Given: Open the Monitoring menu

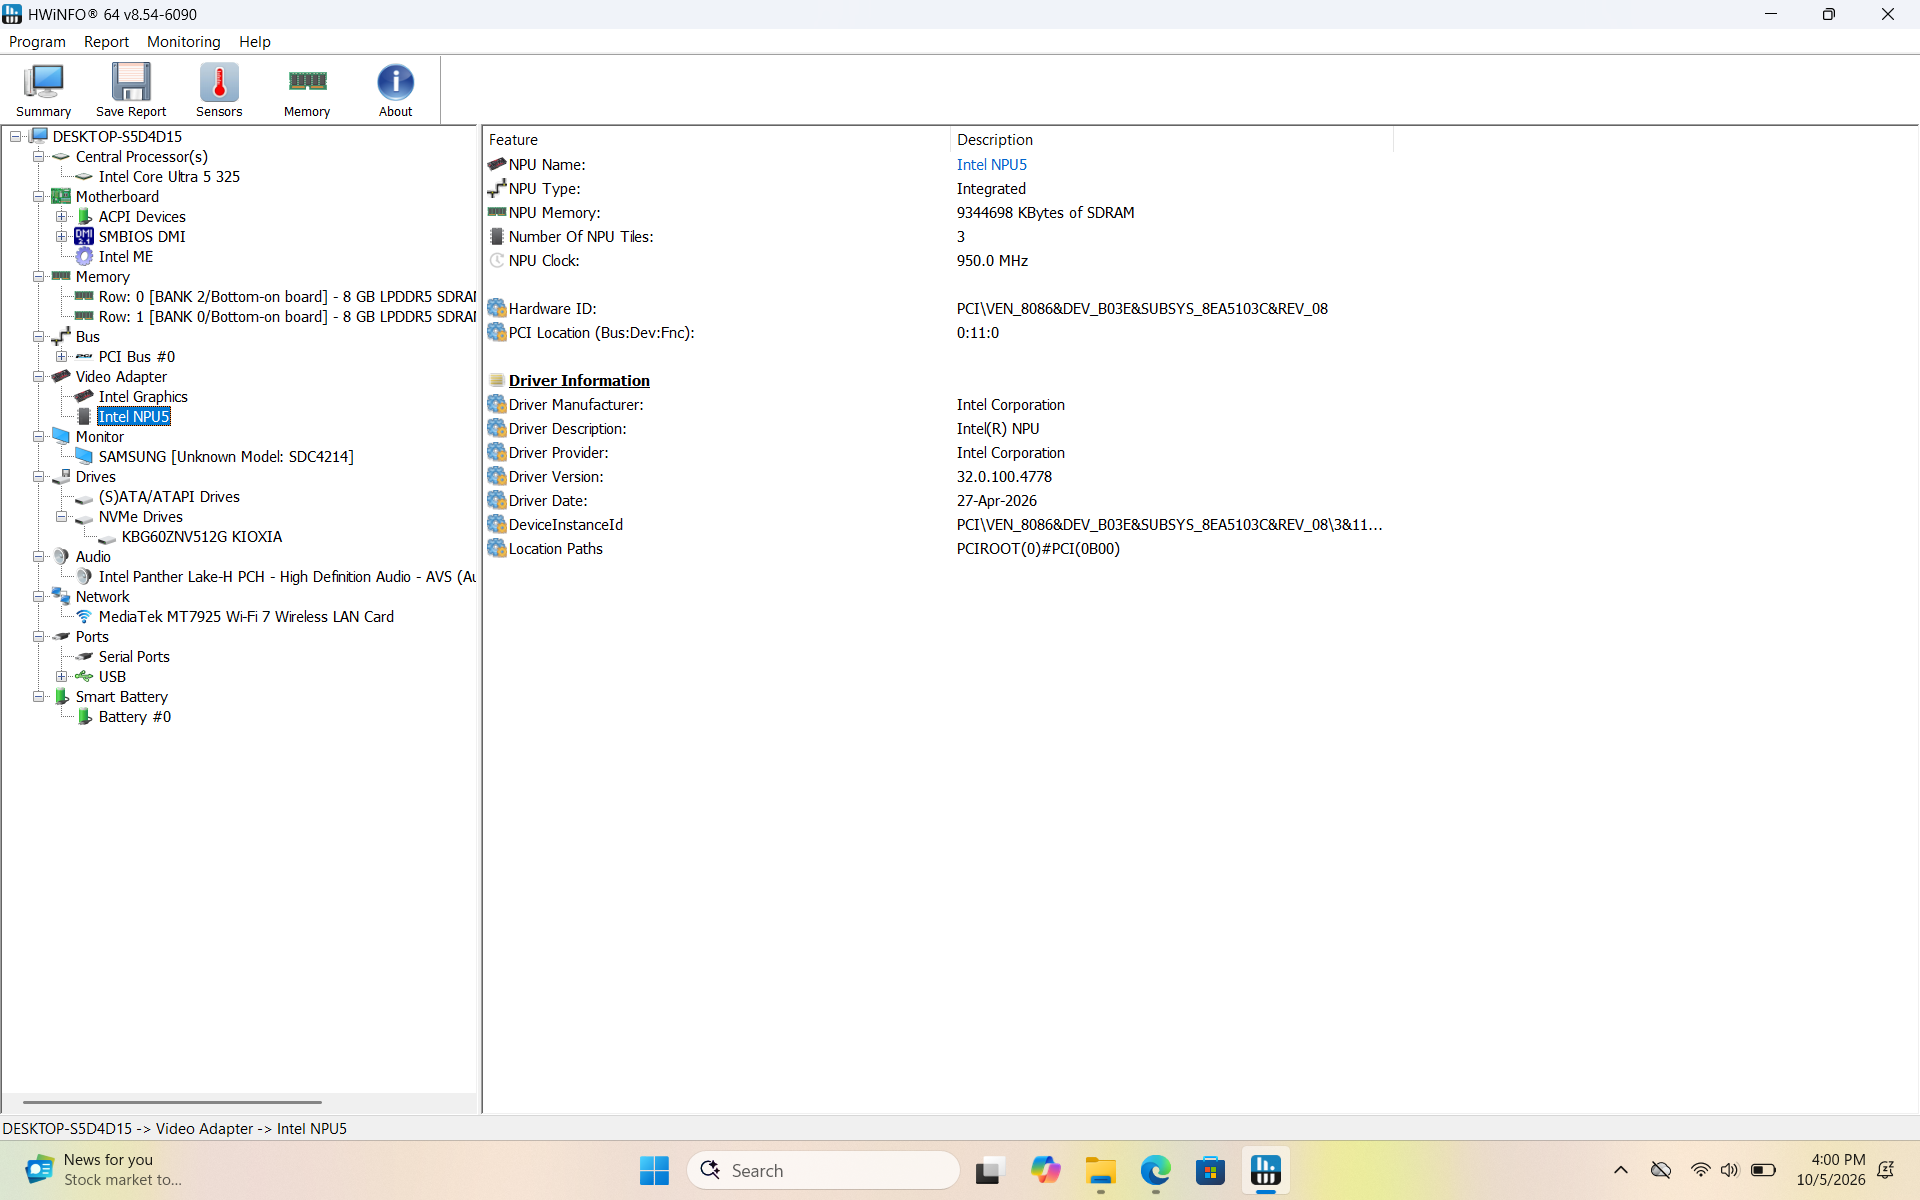Looking at the screenshot, I should click(x=183, y=42).
